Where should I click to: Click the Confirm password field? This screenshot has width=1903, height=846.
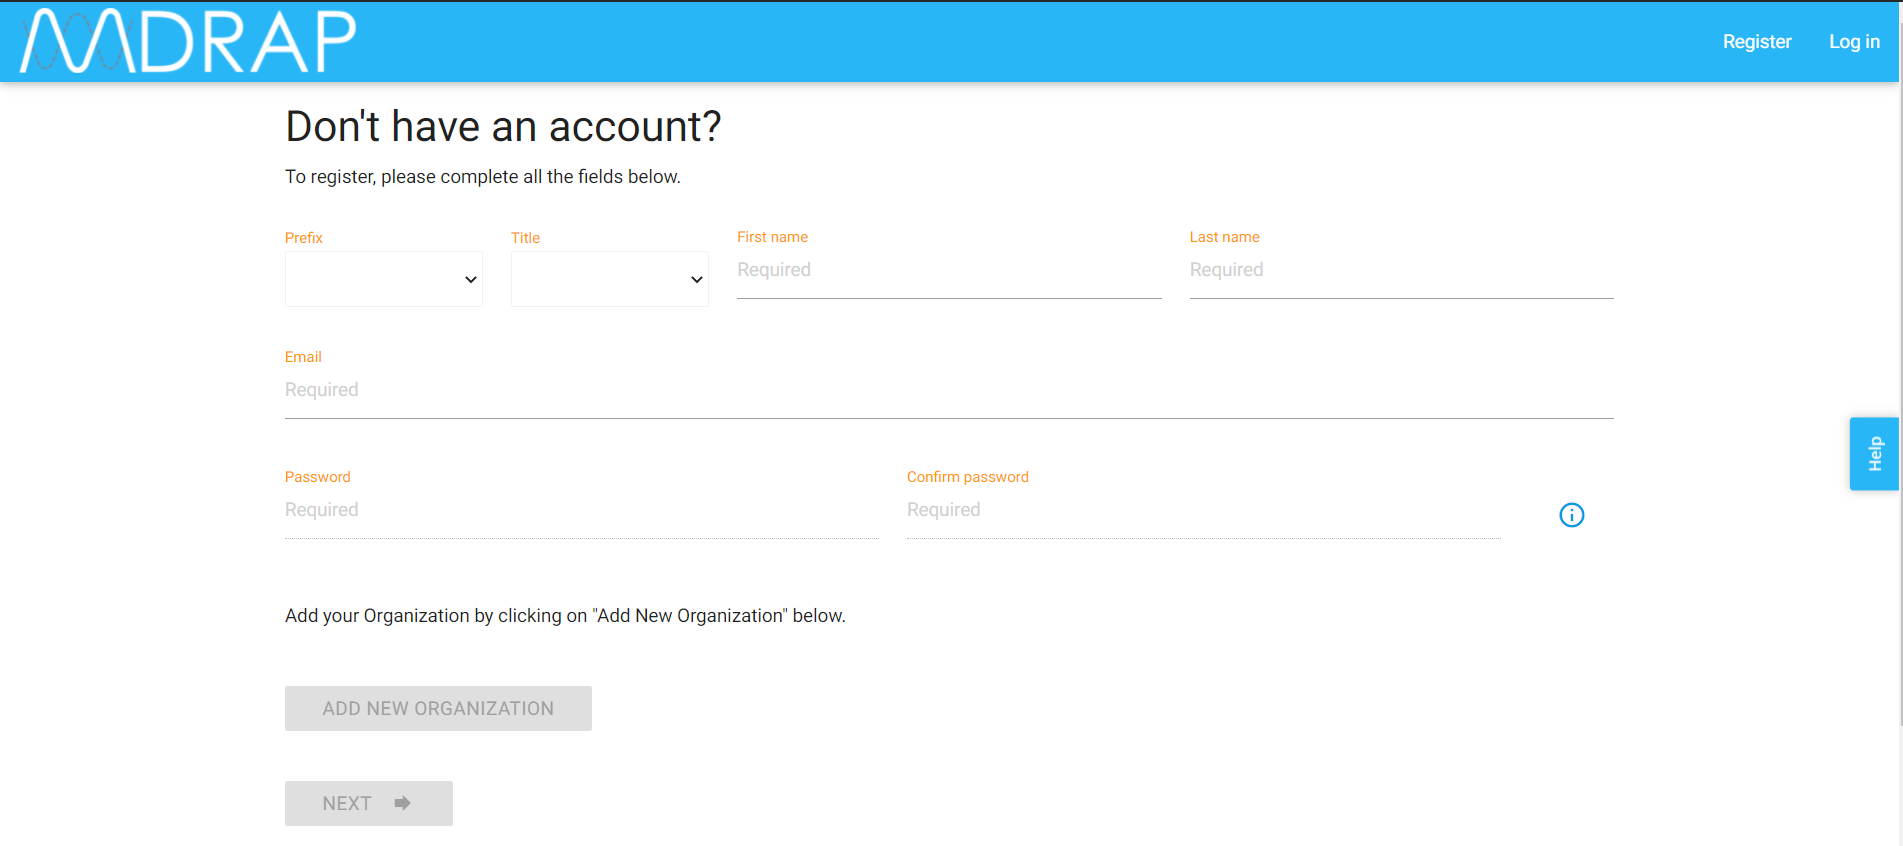click(x=1203, y=510)
